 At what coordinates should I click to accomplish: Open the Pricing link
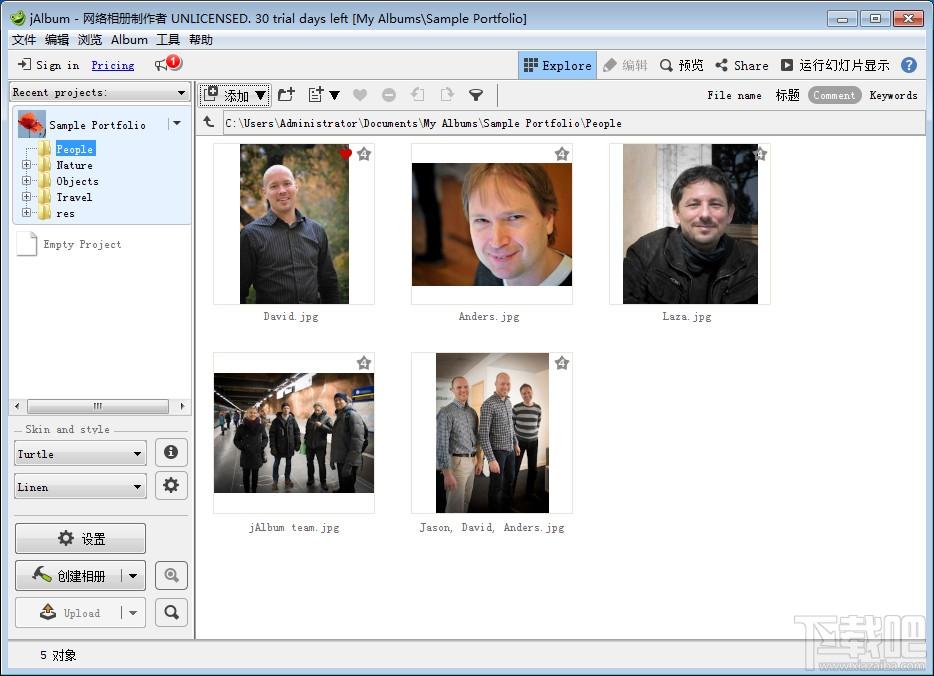click(x=113, y=65)
